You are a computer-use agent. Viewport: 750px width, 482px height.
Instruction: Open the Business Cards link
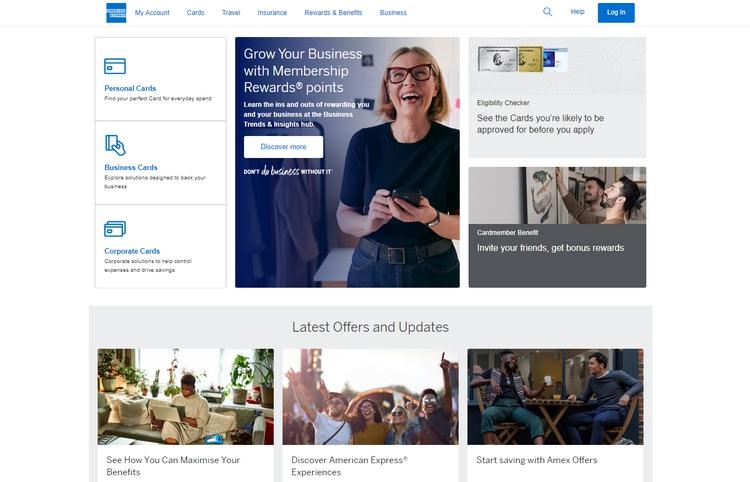(131, 167)
